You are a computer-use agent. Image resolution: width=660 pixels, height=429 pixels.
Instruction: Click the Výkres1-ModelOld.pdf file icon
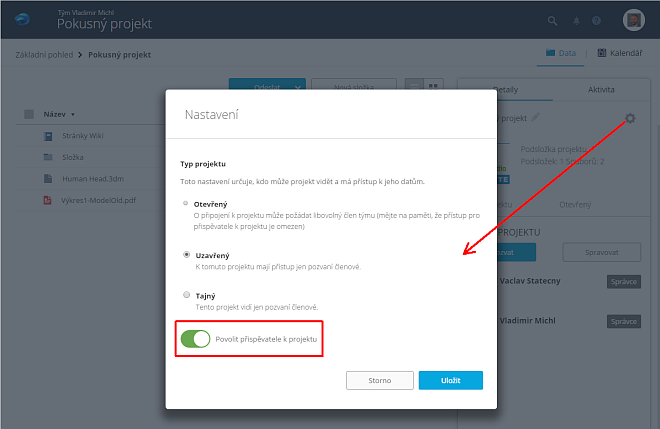[x=48, y=200]
